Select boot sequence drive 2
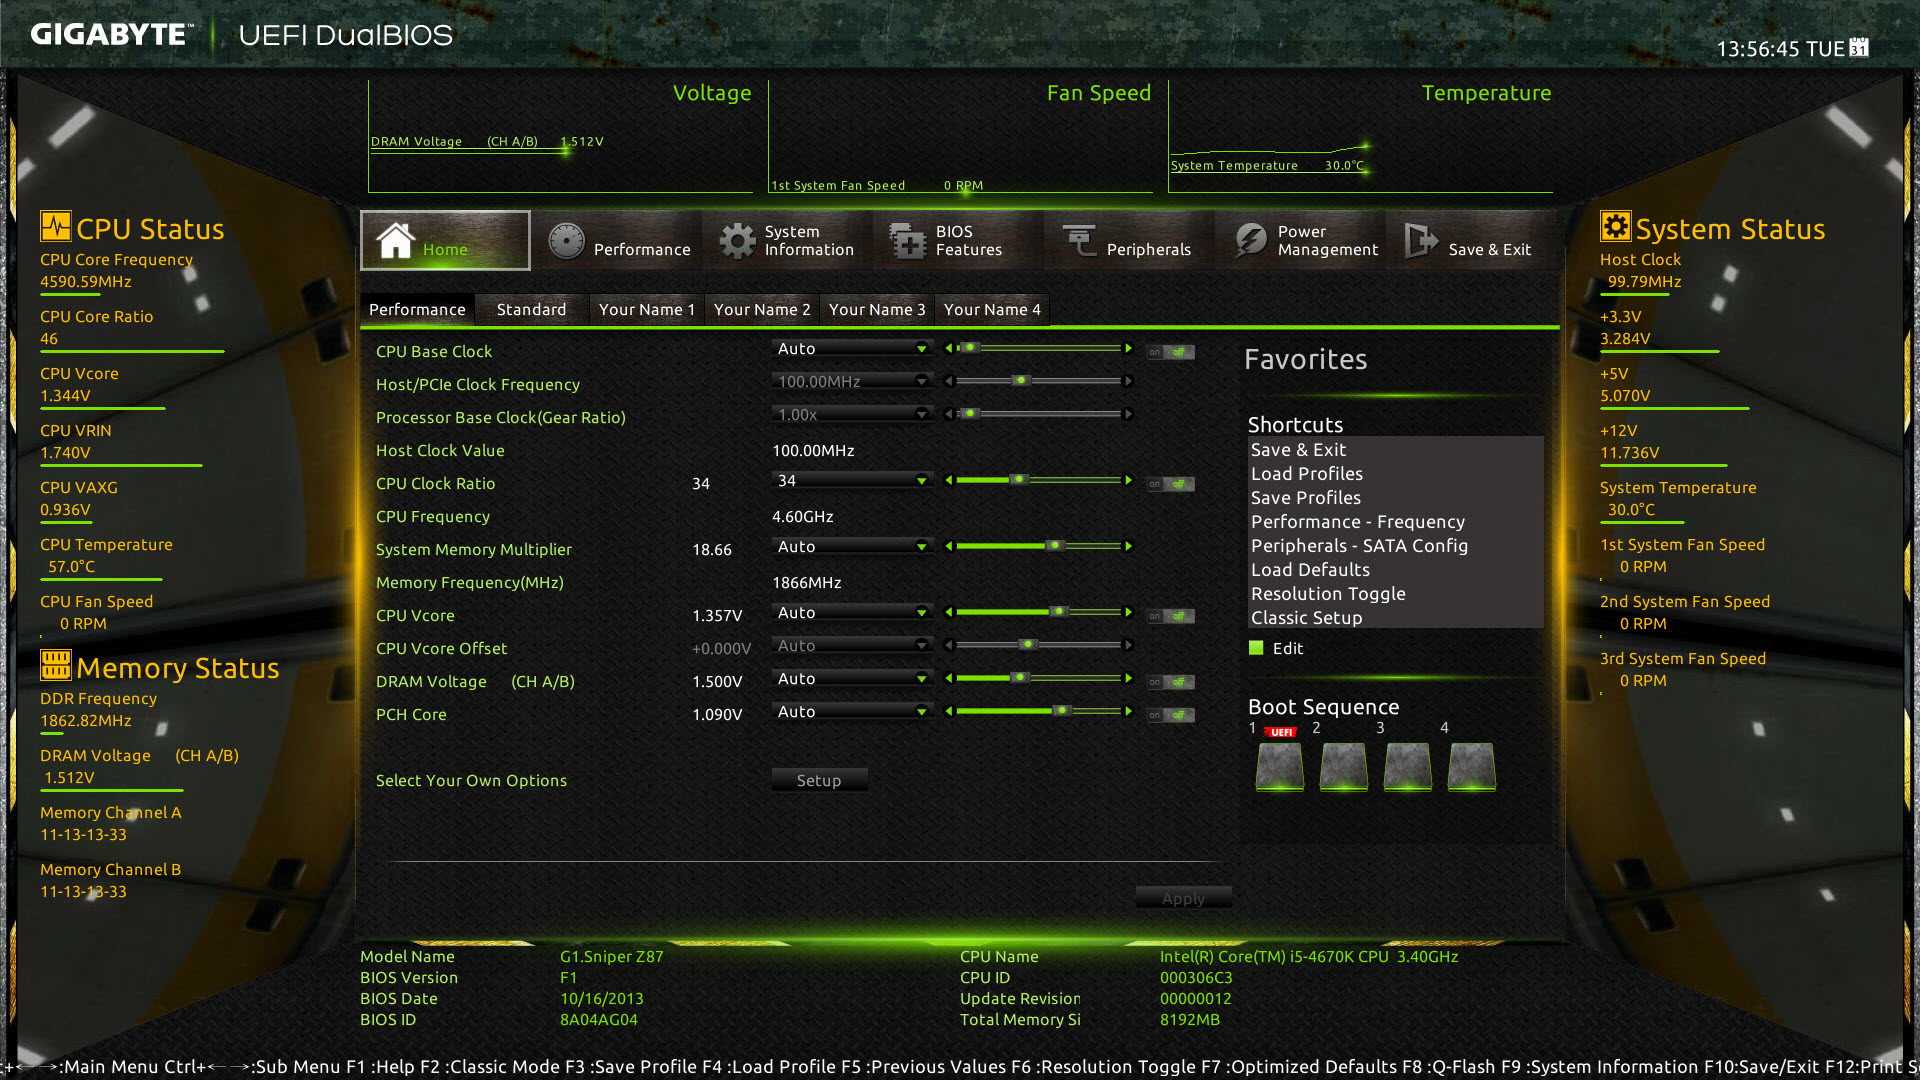This screenshot has height=1080, width=1920. (1344, 766)
